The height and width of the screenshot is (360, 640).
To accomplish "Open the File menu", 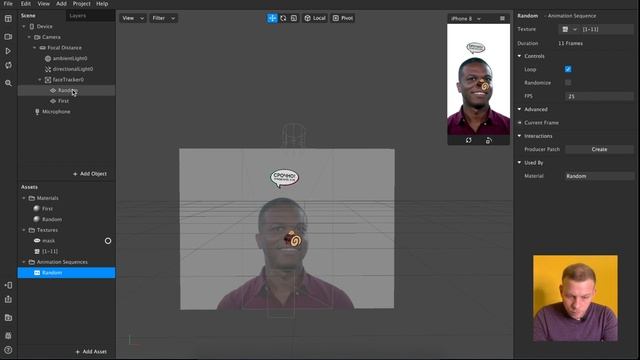I will click(x=8, y=4).
